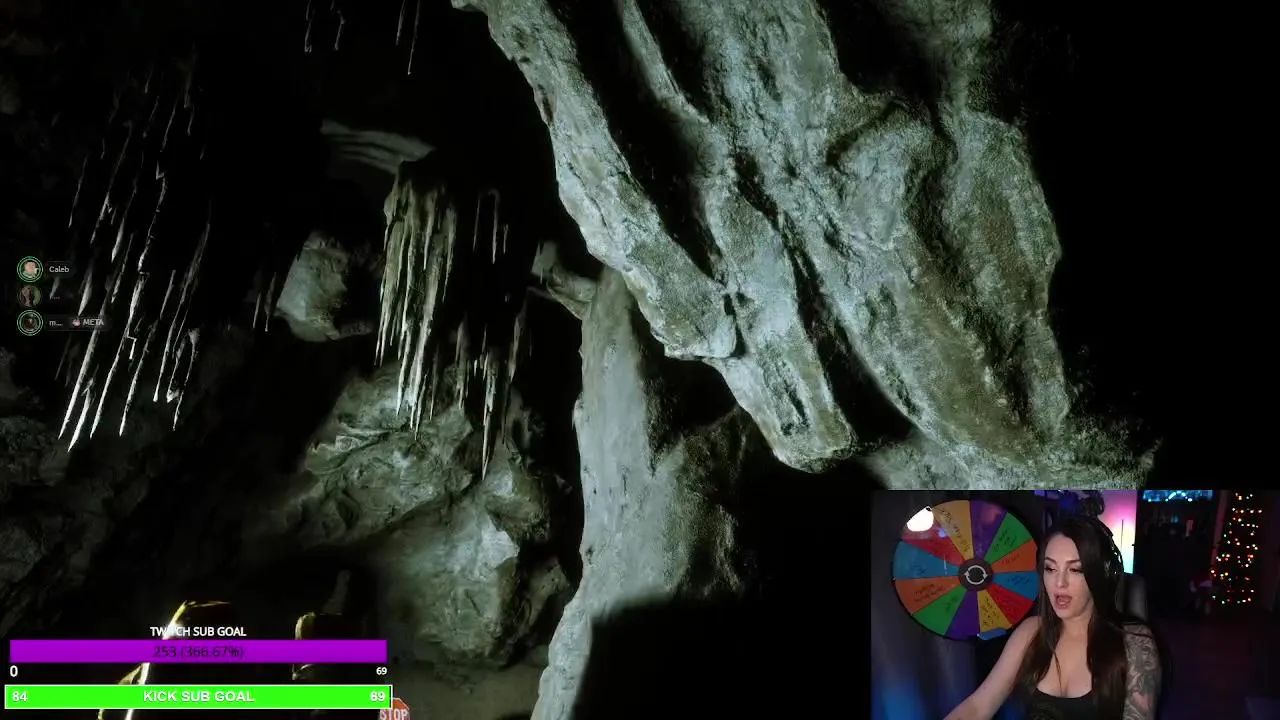This screenshot has width=1280, height=720.
Task: Click the refresh icon at the wheel's center
Action: 975,574
